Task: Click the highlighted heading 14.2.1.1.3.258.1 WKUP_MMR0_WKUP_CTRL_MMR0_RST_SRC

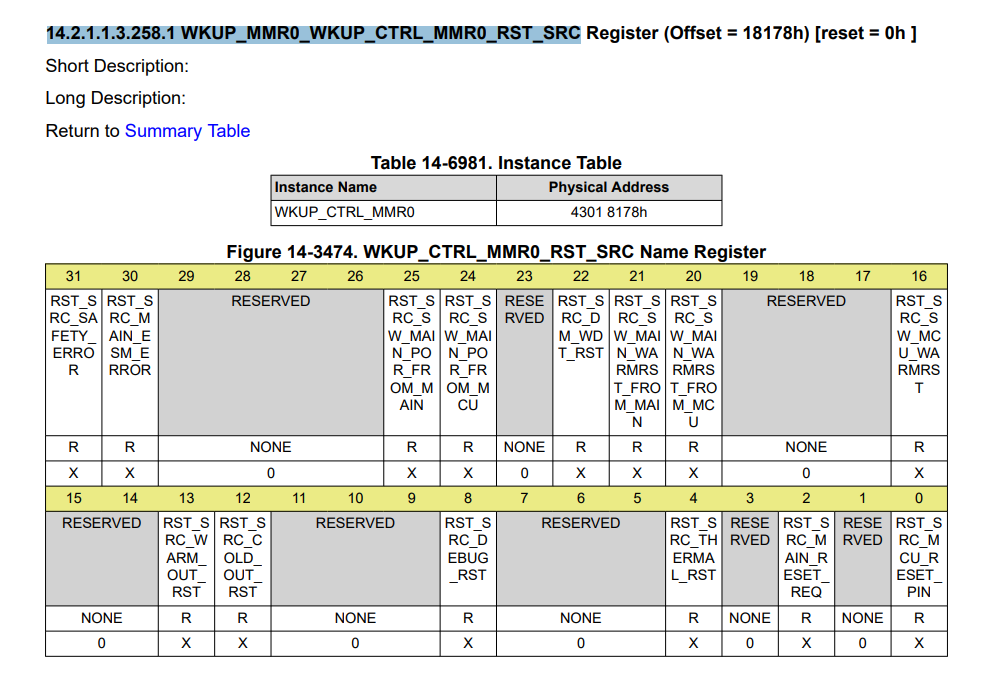Action: point(313,33)
